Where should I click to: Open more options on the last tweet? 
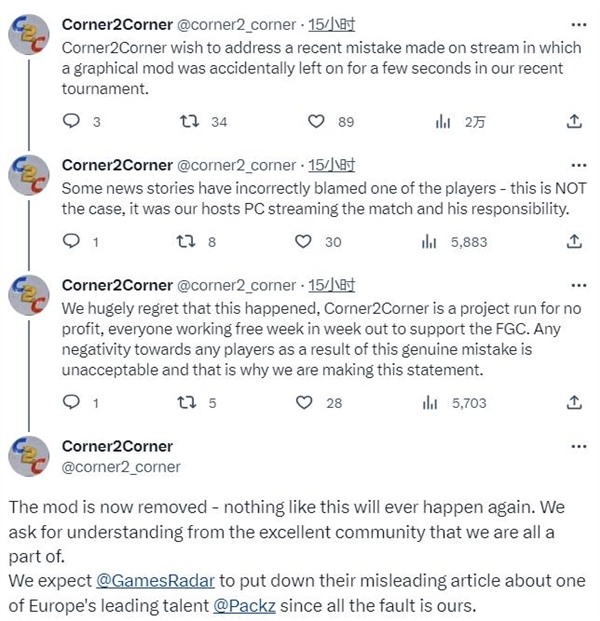(x=577, y=446)
